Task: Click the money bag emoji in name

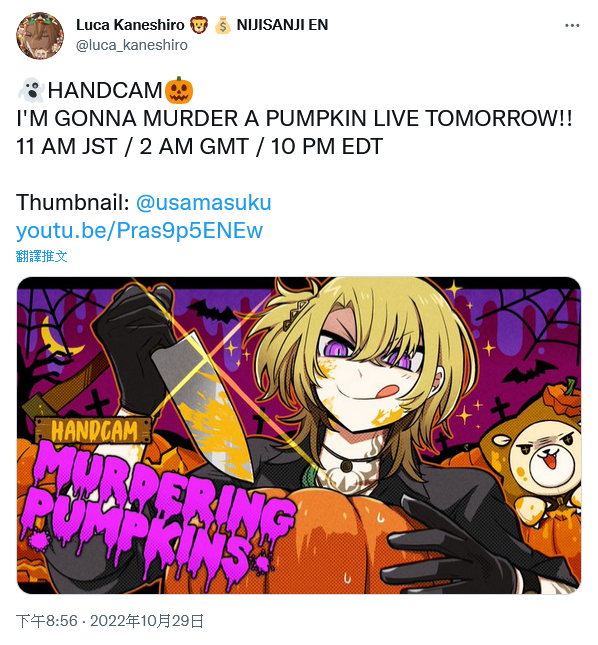Action: tap(223, 25)
